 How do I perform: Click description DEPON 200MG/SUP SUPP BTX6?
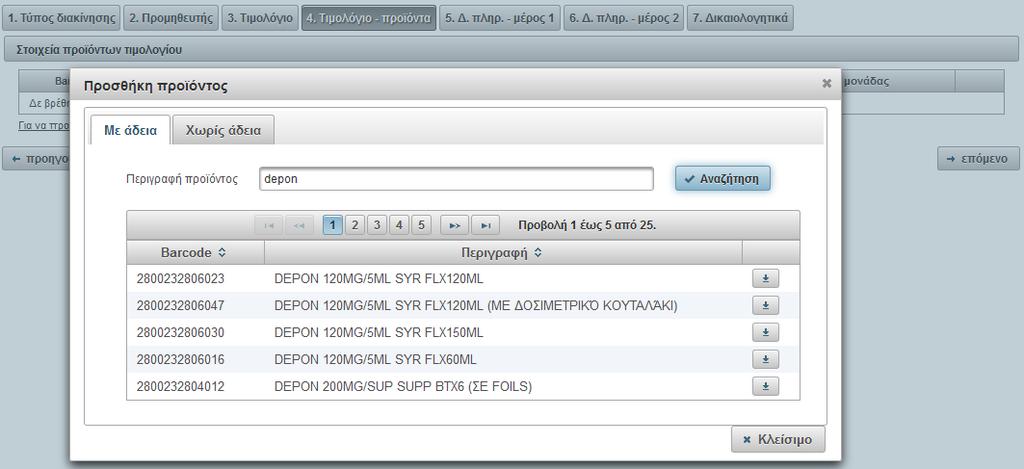(x=403, y=387)
